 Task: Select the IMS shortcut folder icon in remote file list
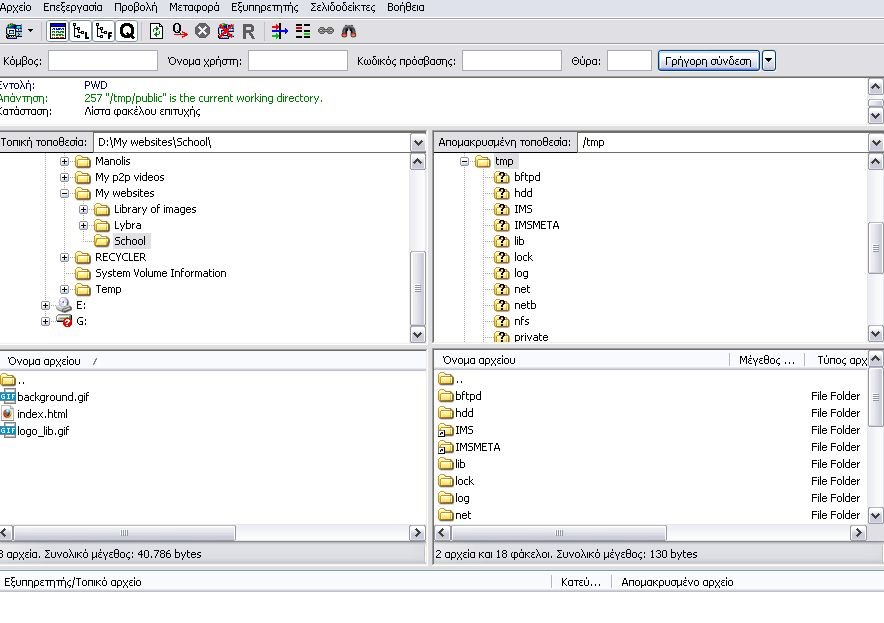coord(446,431)
